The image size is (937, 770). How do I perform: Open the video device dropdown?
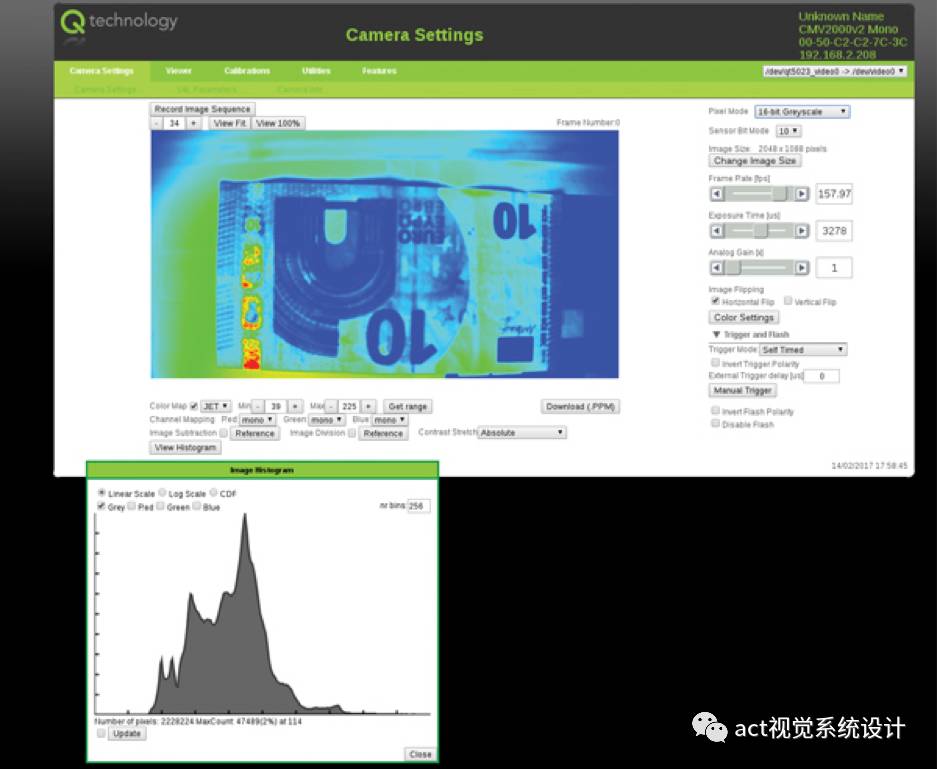834,71
